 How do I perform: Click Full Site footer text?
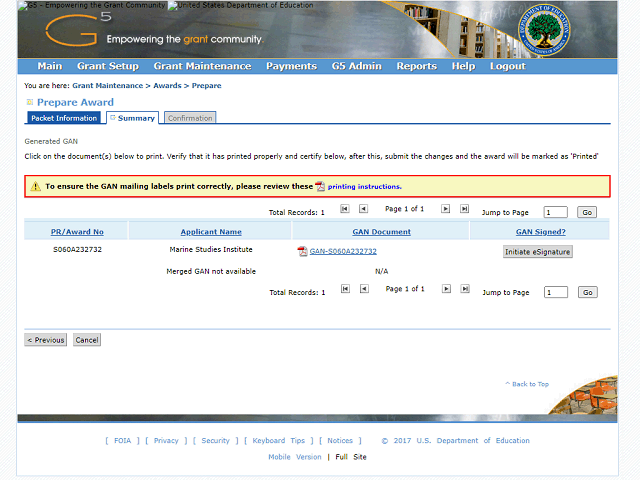[x=351, y=457]
